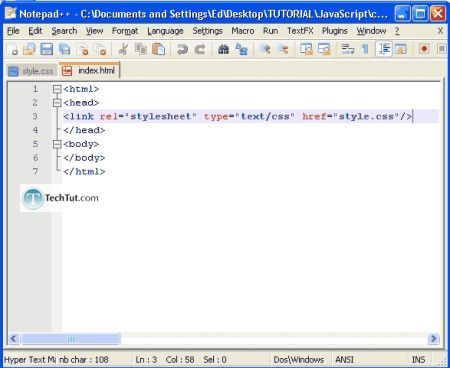Click the Hyper Text language status field

[x=30, y=360]
